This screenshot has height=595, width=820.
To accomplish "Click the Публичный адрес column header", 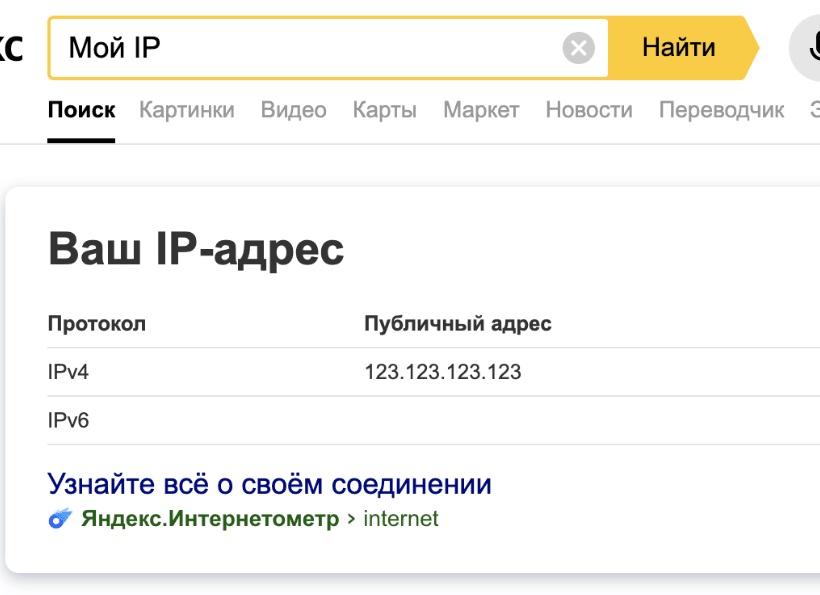I will pos(458,324).
